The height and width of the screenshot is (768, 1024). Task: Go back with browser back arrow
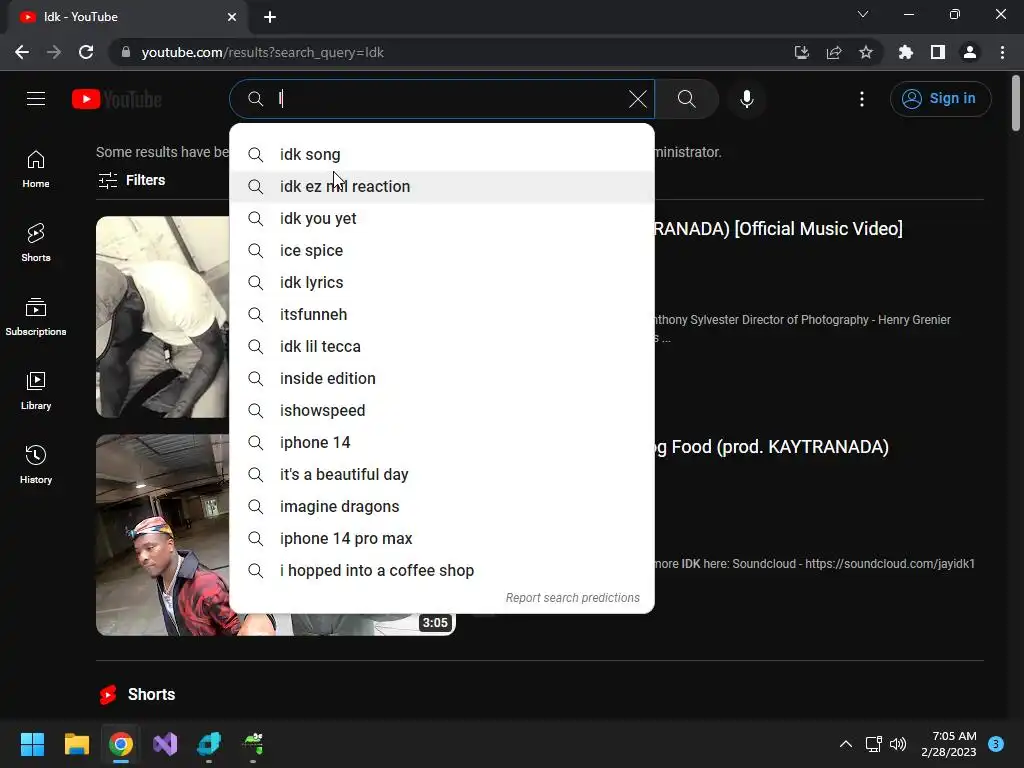pos(22,52)
